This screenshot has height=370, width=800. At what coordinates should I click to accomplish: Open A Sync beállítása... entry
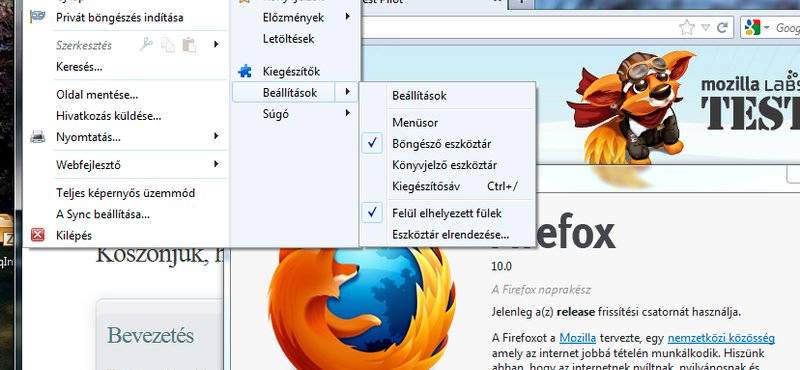(103, 214)
